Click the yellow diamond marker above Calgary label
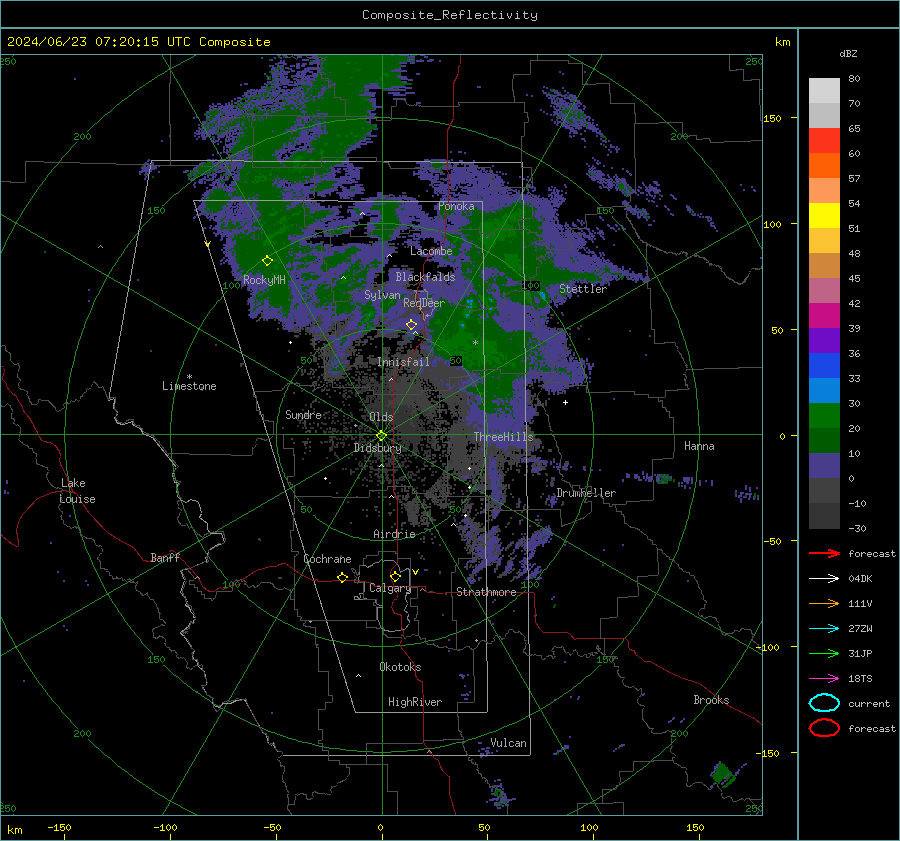The image size is (900, 841). (x=395, y=576)
